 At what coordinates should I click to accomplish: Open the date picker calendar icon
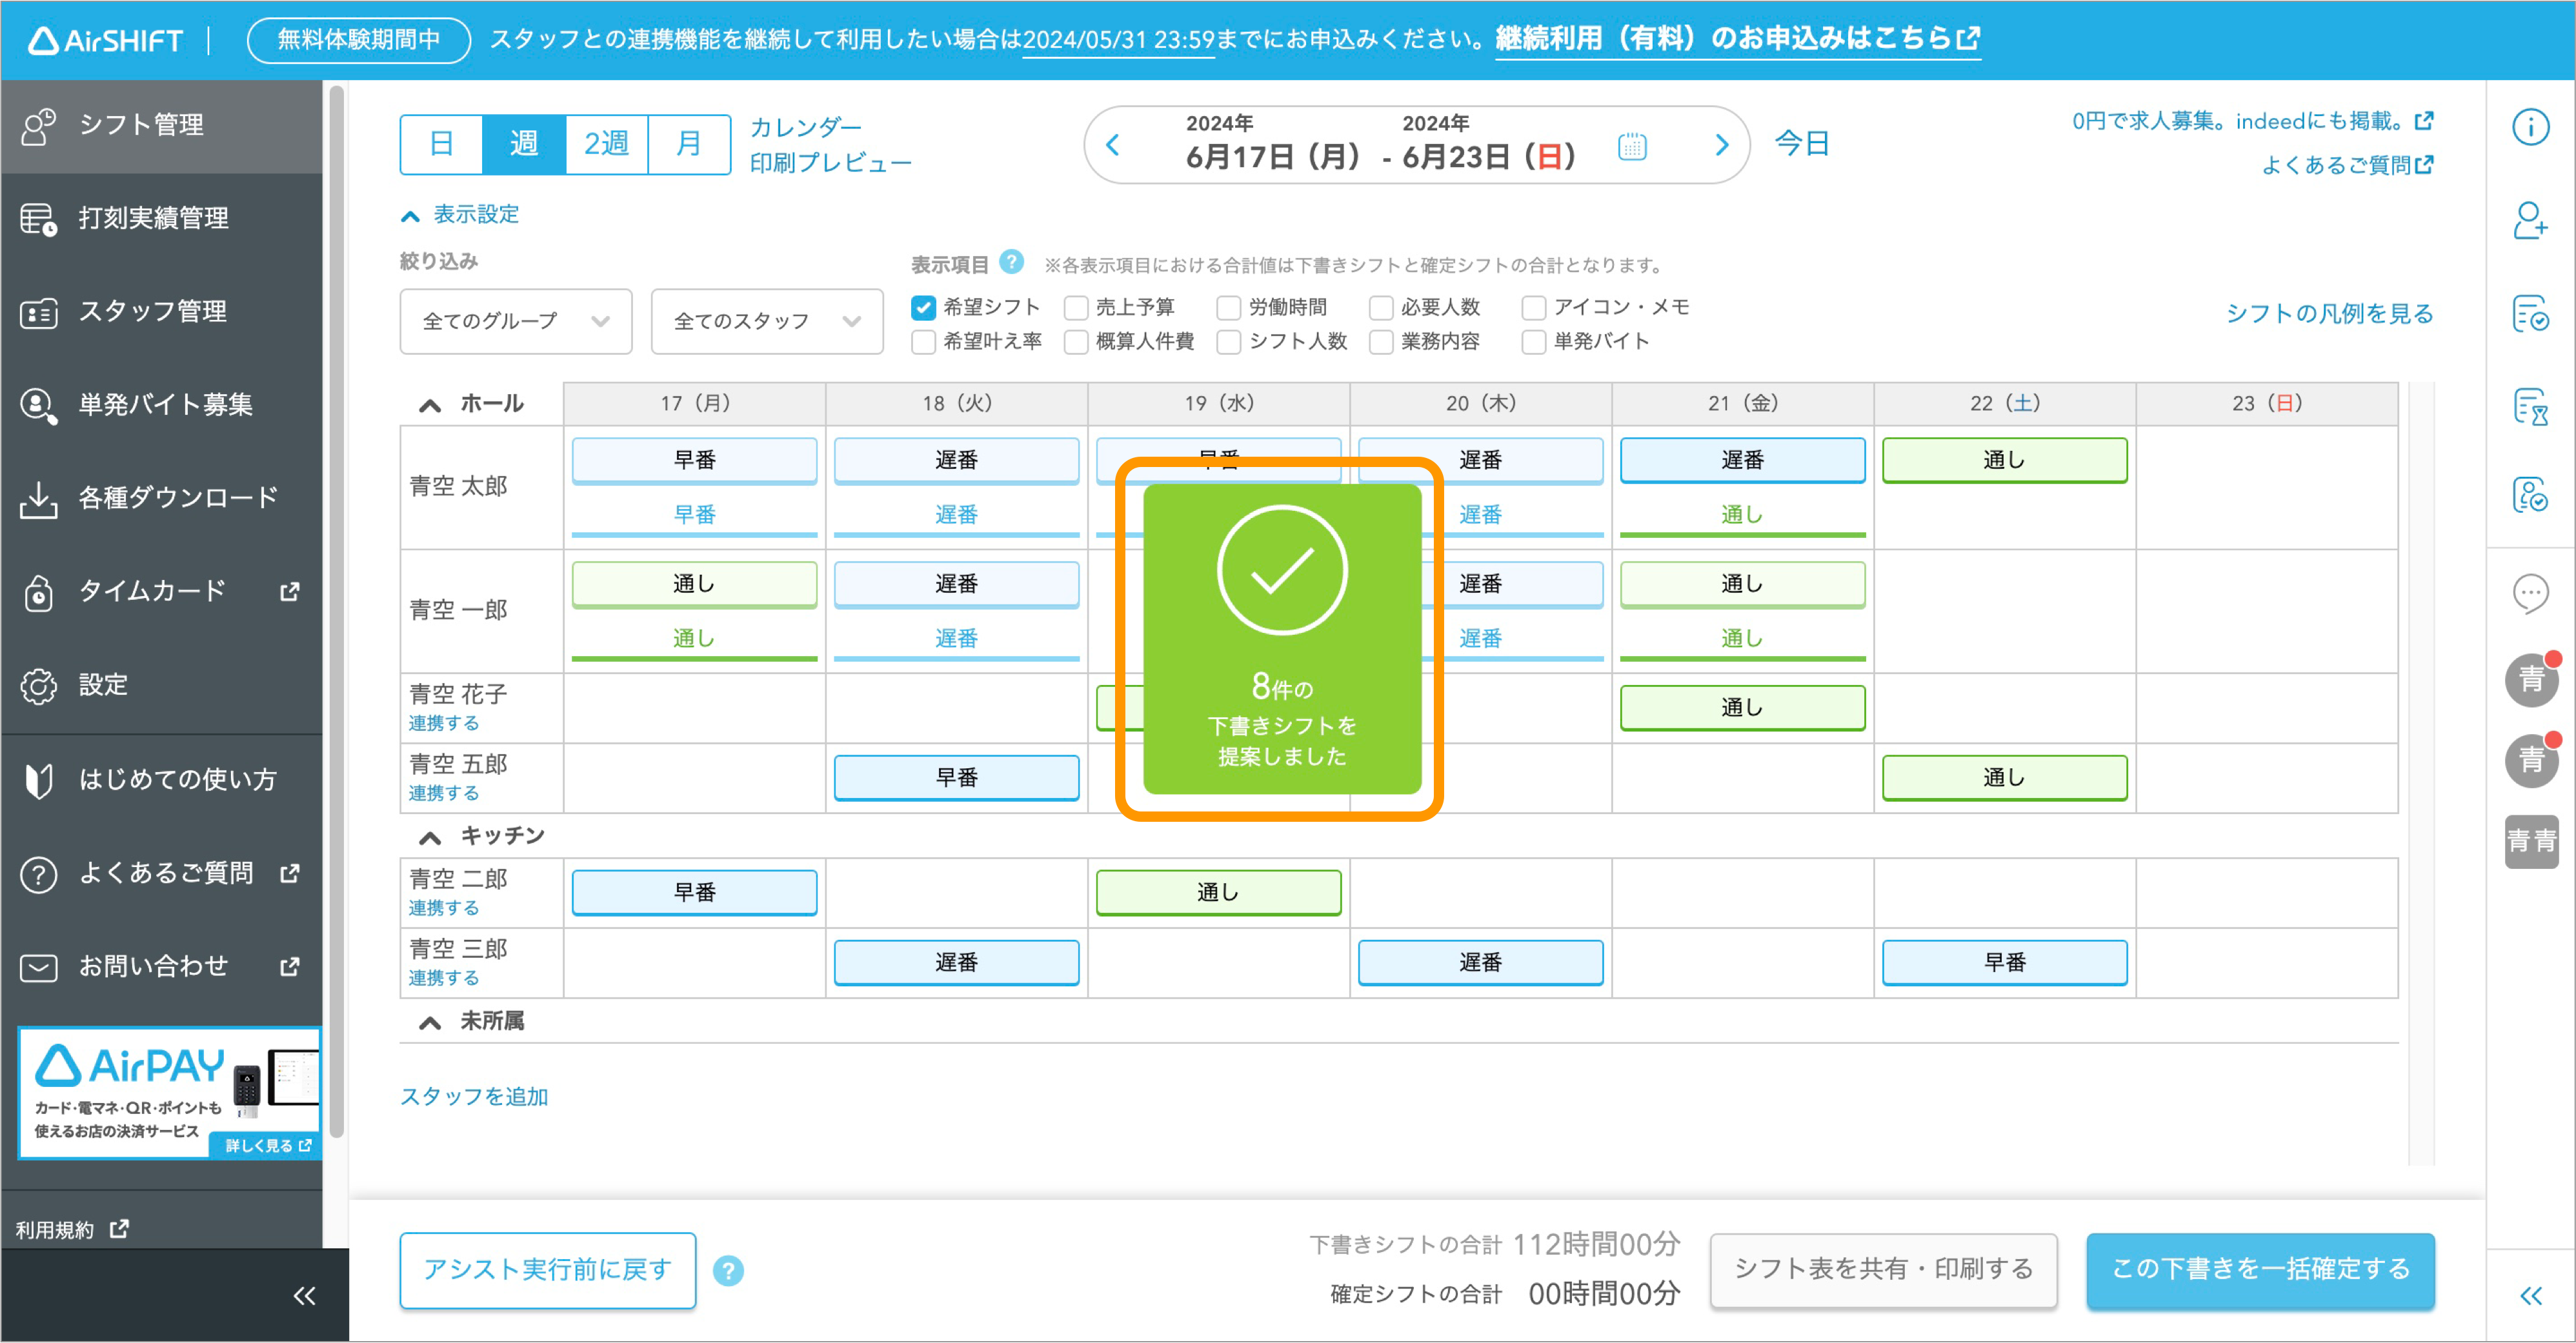[x=1632, y=147]
